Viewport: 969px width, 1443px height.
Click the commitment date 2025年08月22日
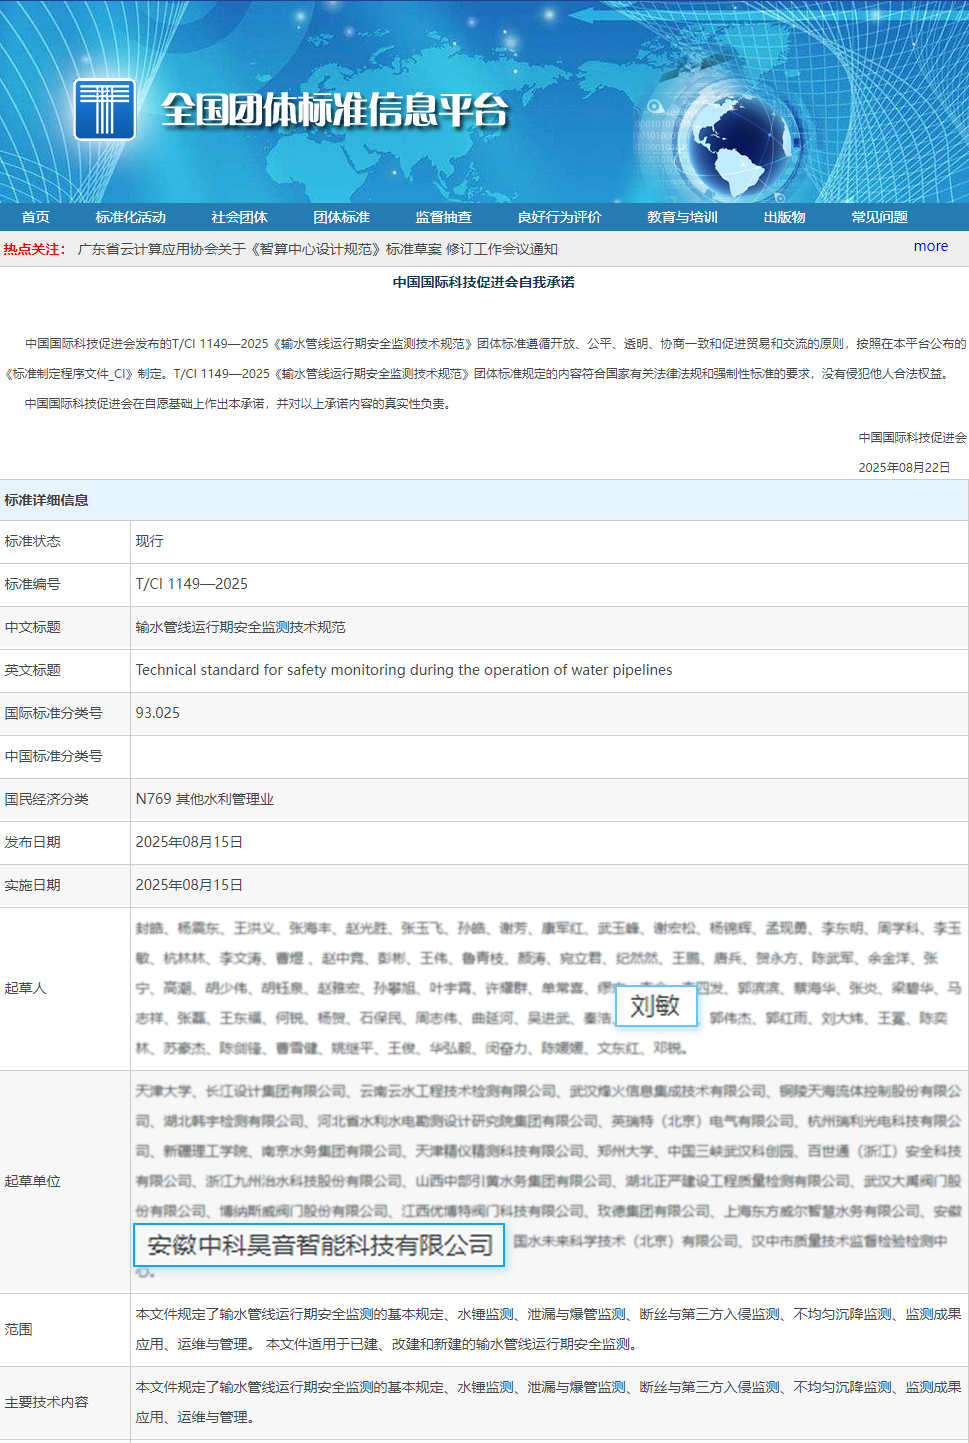click(905, 467)
